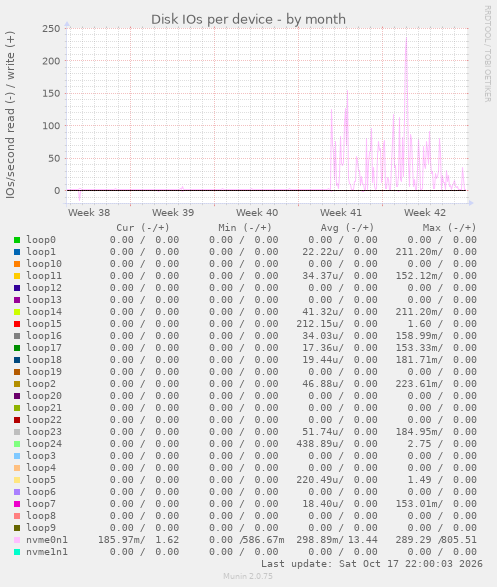The width and height of the screenshot is (497, 587).
Task: Click the 'nvme1n1' device label
Action: pyautogui.click(x=47, y=552)
